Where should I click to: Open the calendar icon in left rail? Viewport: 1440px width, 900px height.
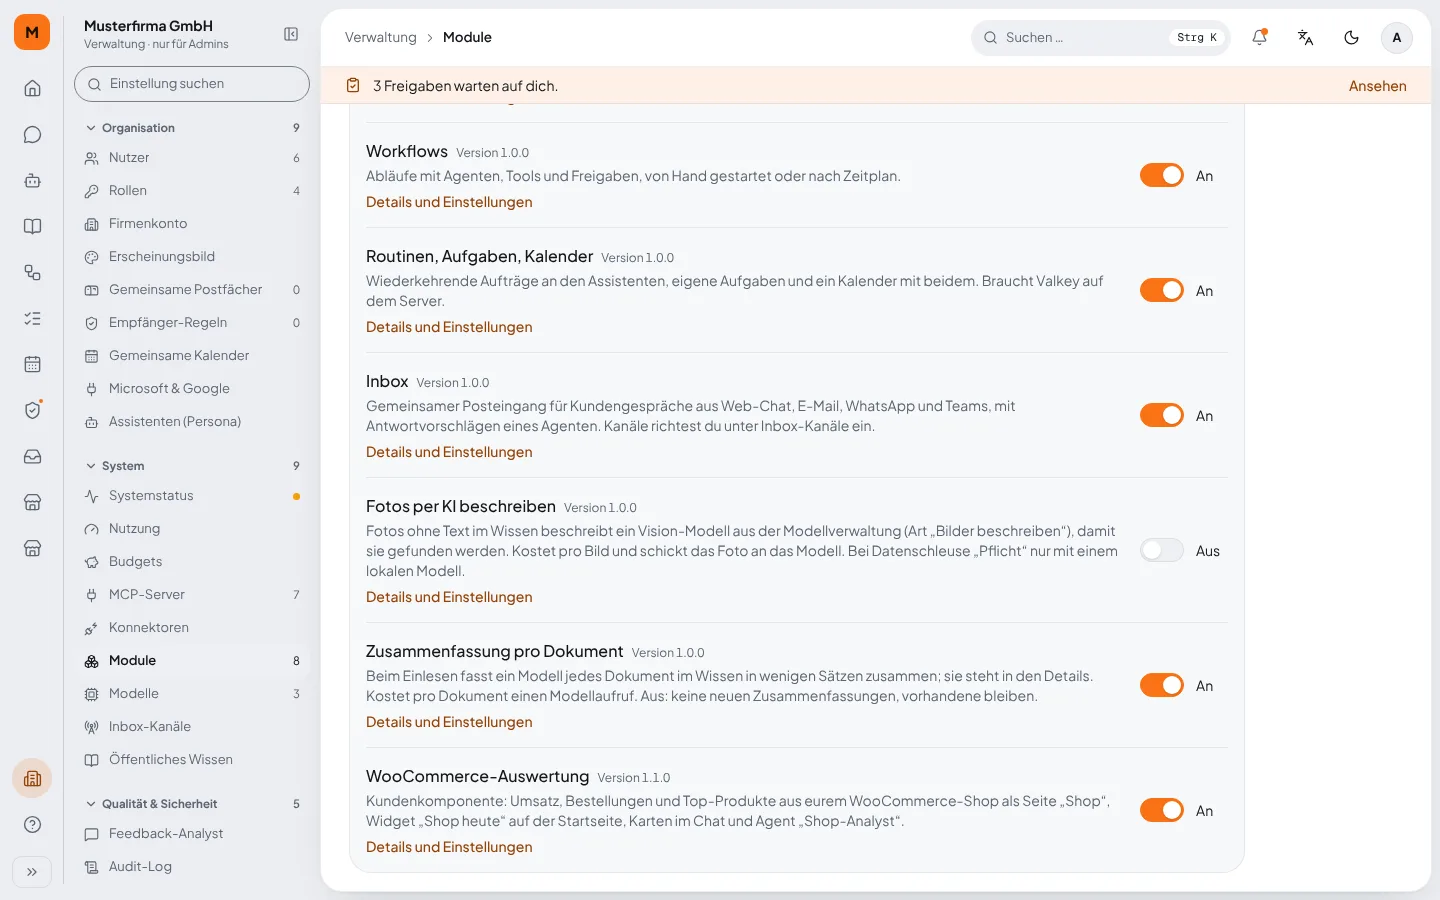point(32,364)
